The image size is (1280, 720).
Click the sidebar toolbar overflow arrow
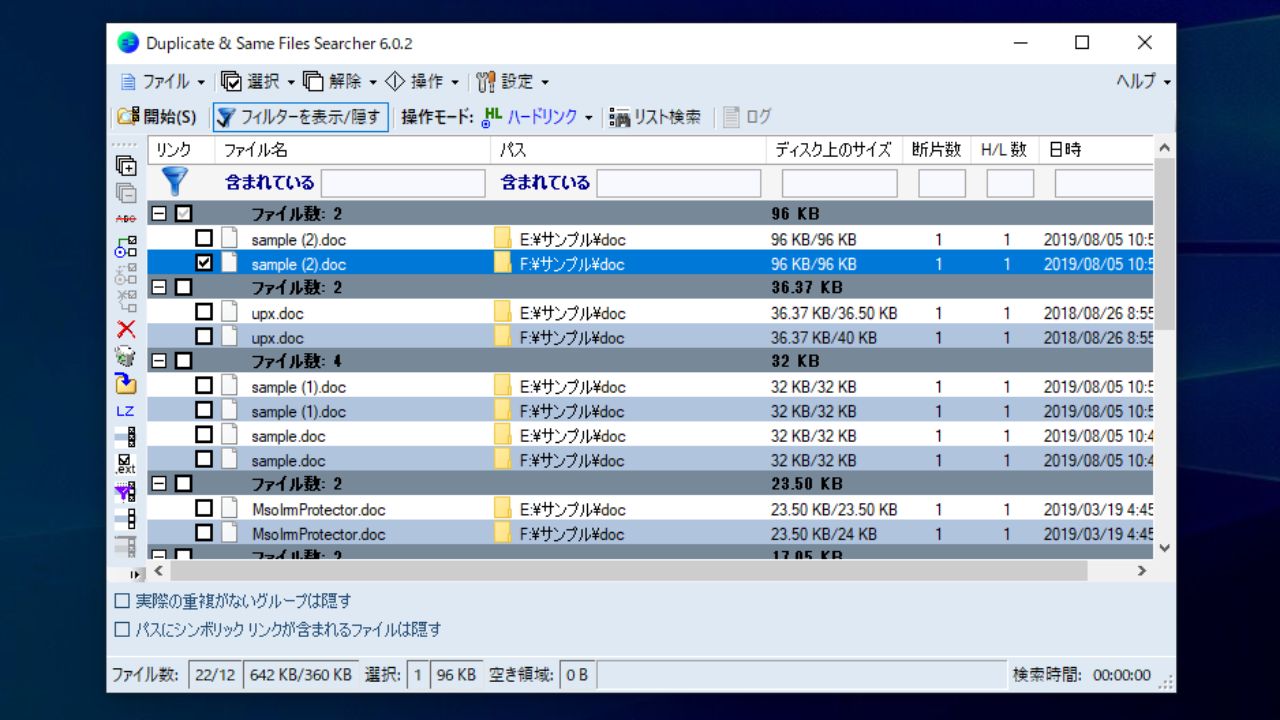[x=136, y=574]
